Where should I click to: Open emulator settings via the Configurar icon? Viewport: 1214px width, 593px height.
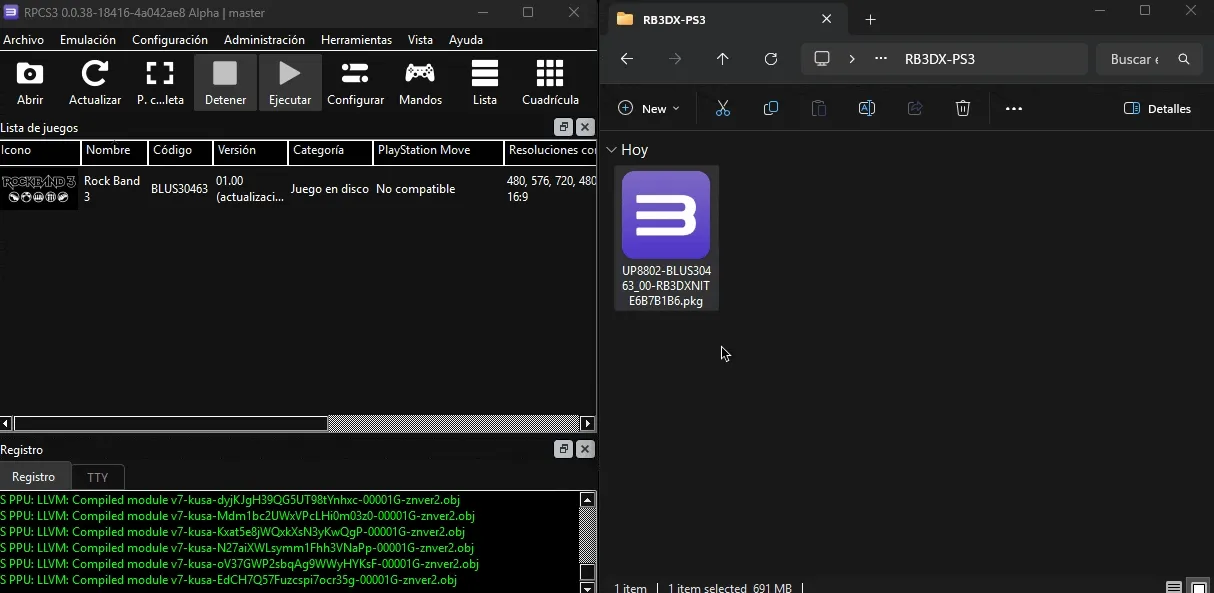tap(355, 80)
